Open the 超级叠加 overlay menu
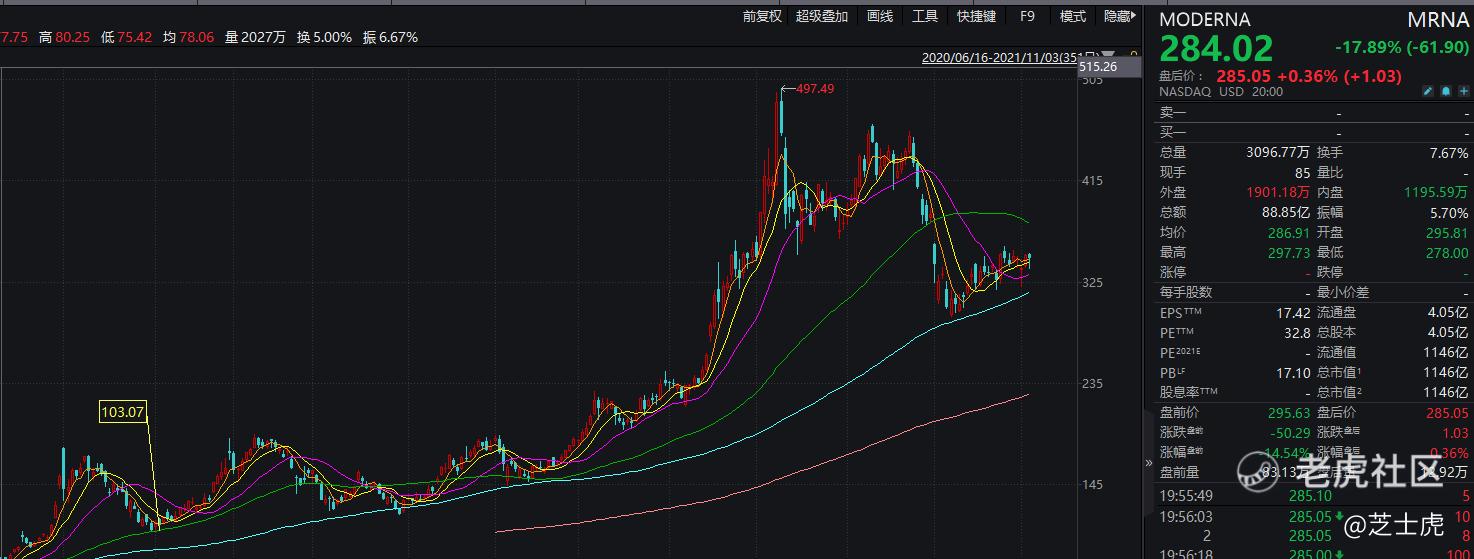The height and width of the screenshot is (559, 1474). [822, 16]
